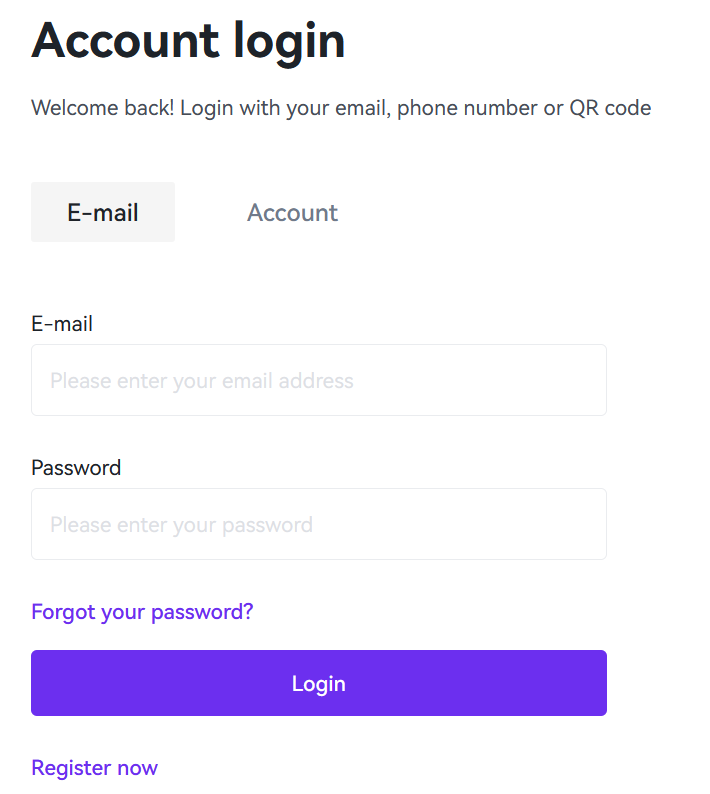Submit the form with the Login button
The height and width of the screenshot is (794, 710).
(x=318, y=683)
